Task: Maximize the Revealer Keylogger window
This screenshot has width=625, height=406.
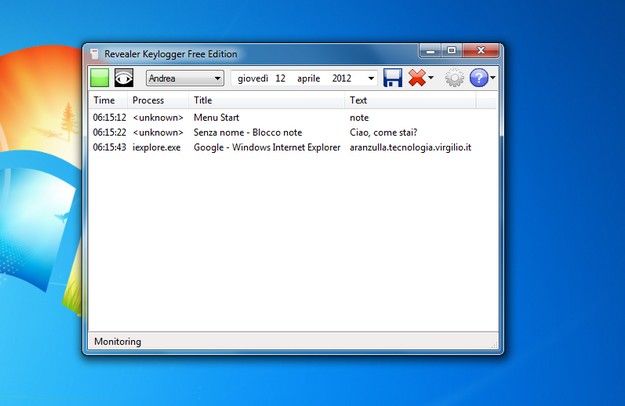Action: 452,51
